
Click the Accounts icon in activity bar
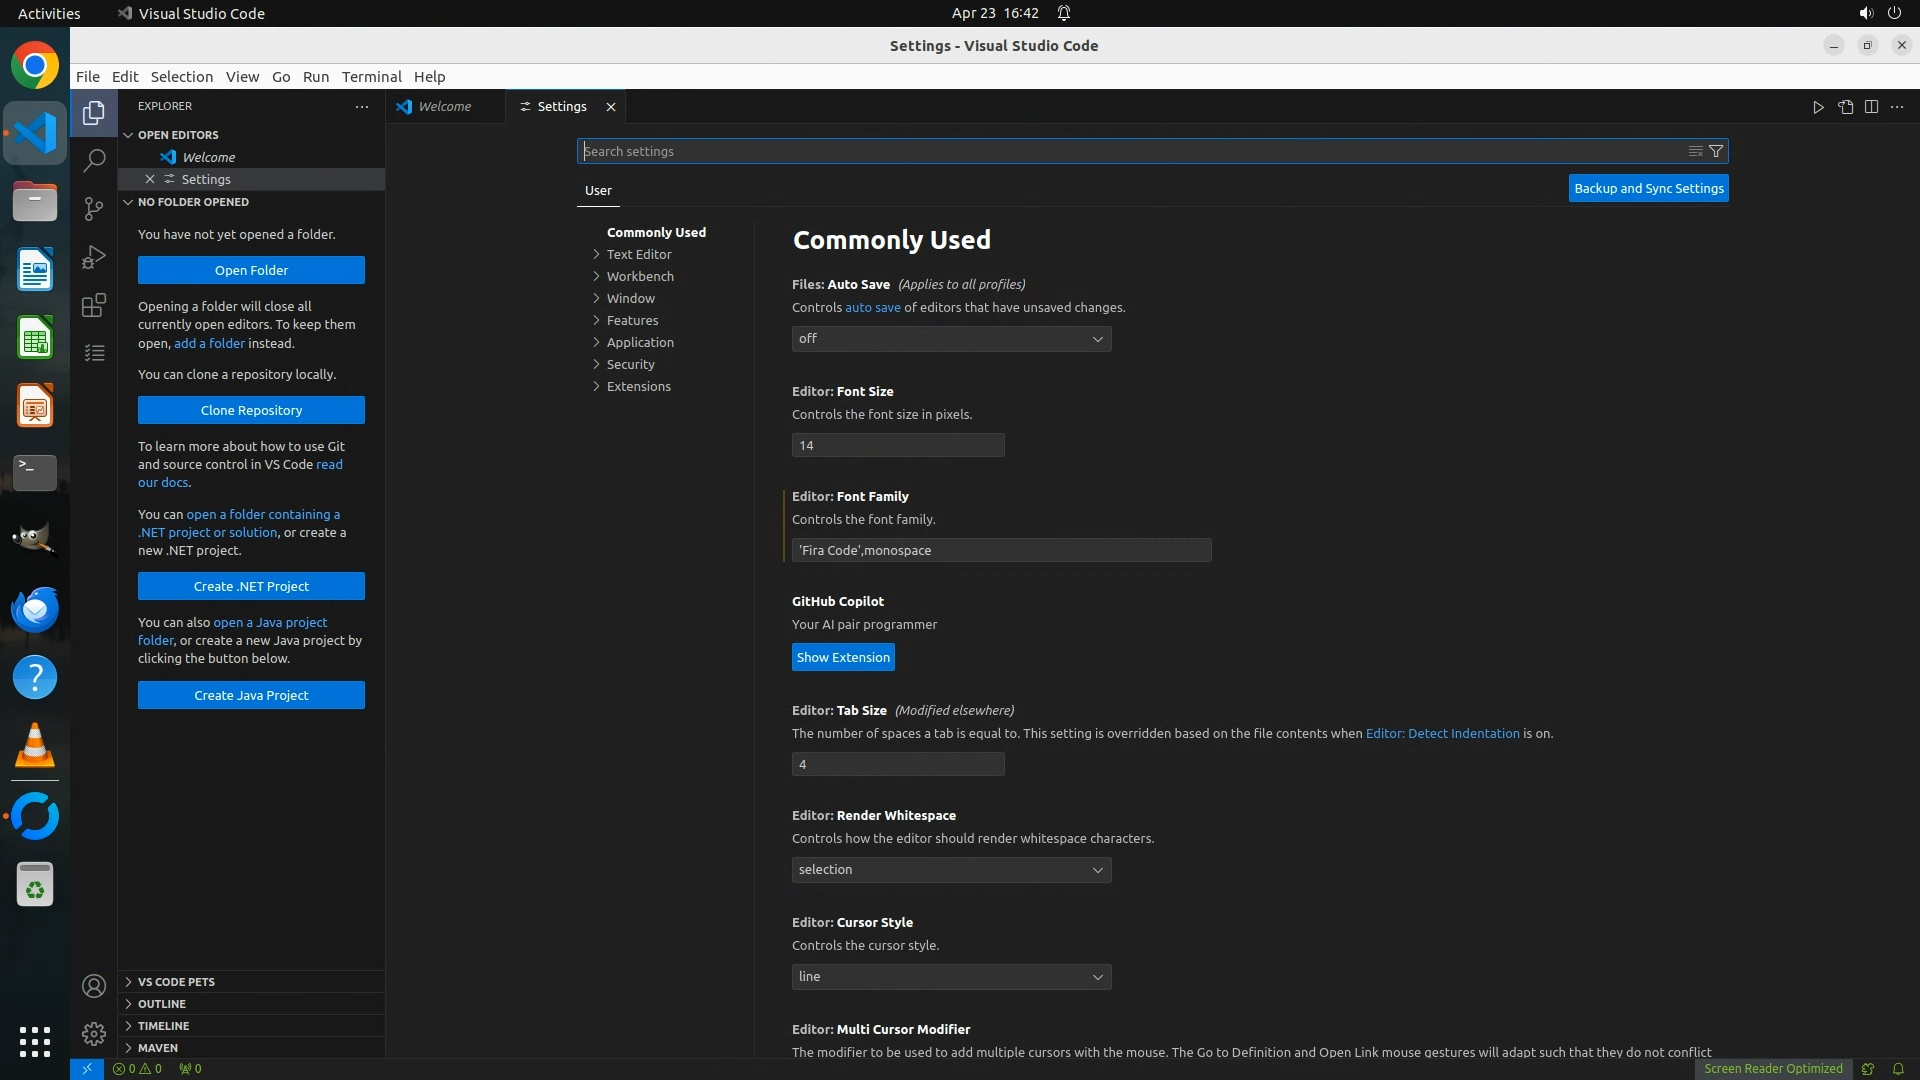click(x=94, y=986)
